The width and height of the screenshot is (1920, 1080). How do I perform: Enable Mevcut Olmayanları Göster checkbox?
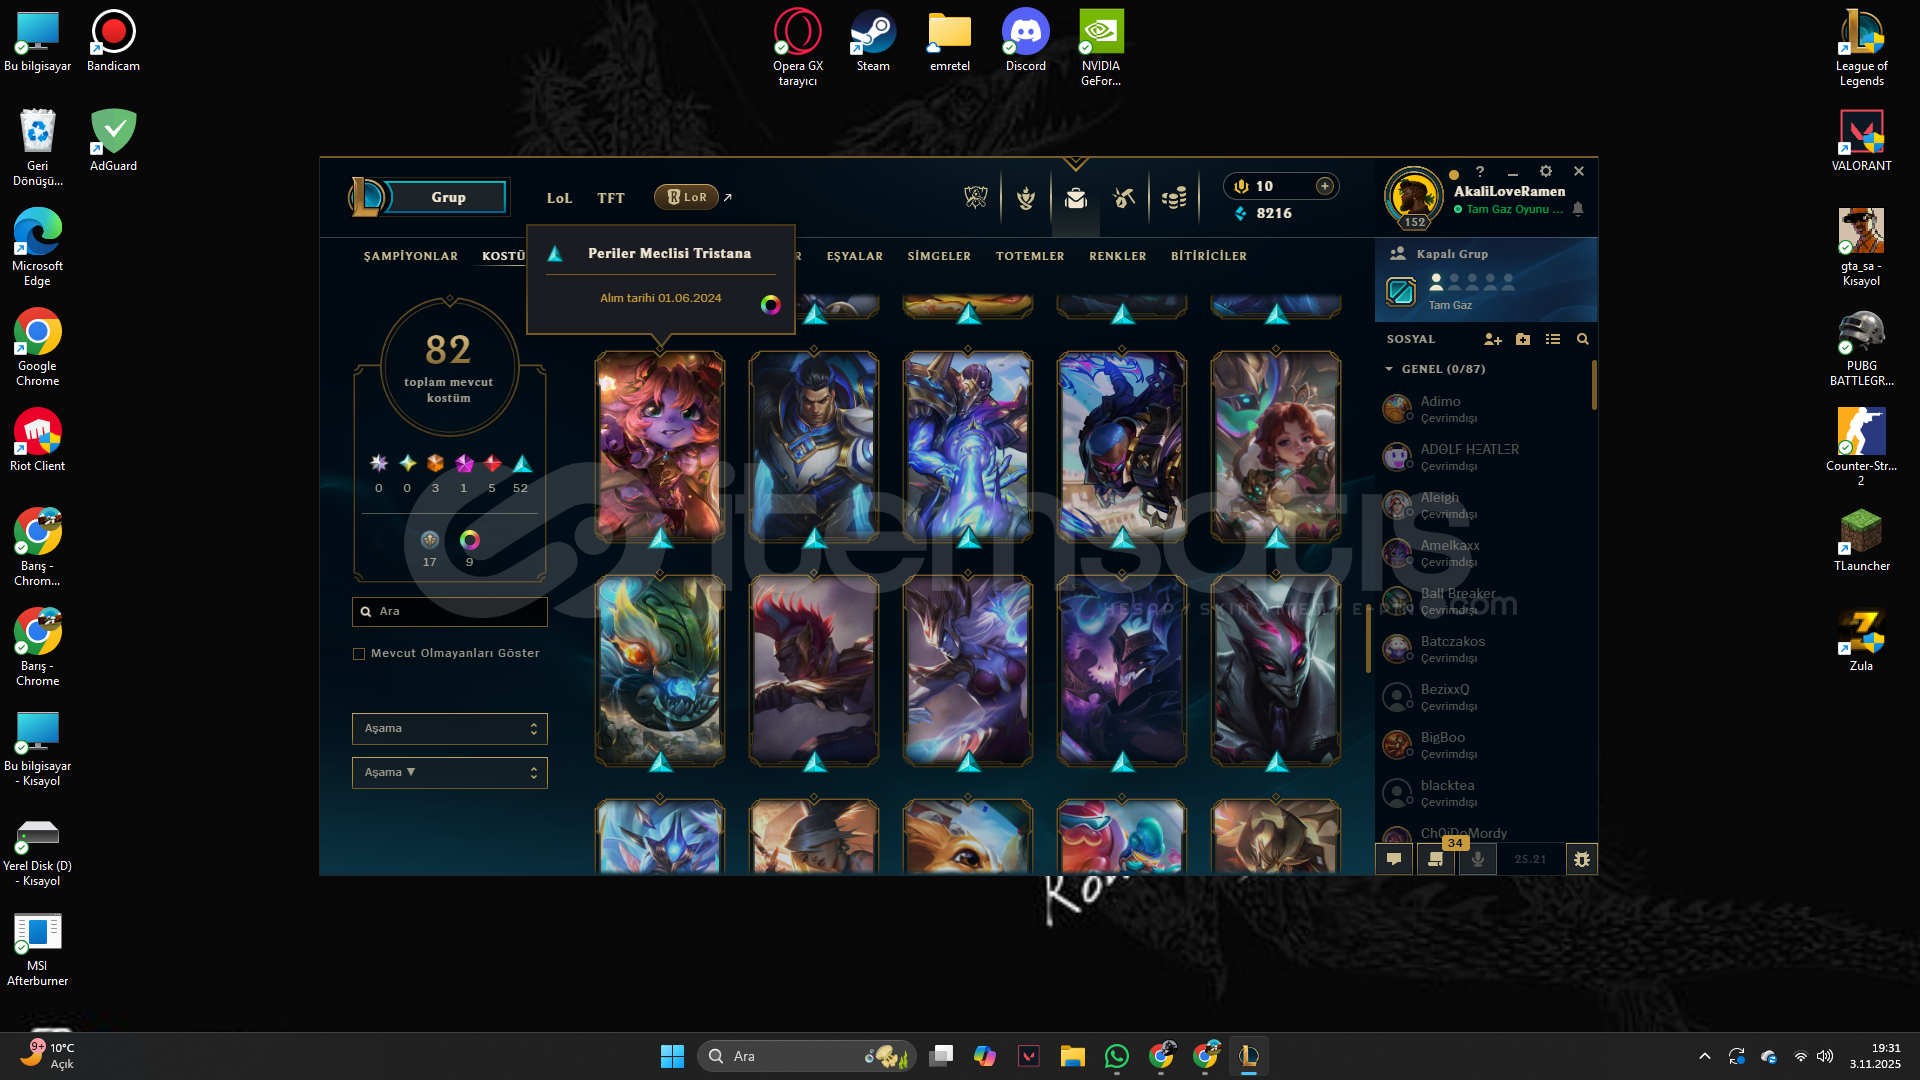359,654
